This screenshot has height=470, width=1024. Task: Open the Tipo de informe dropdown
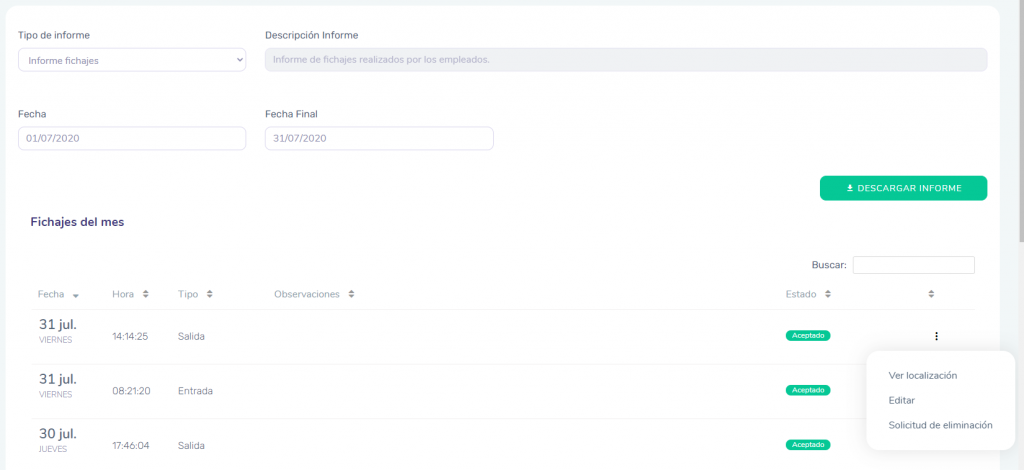click(132, 60)
